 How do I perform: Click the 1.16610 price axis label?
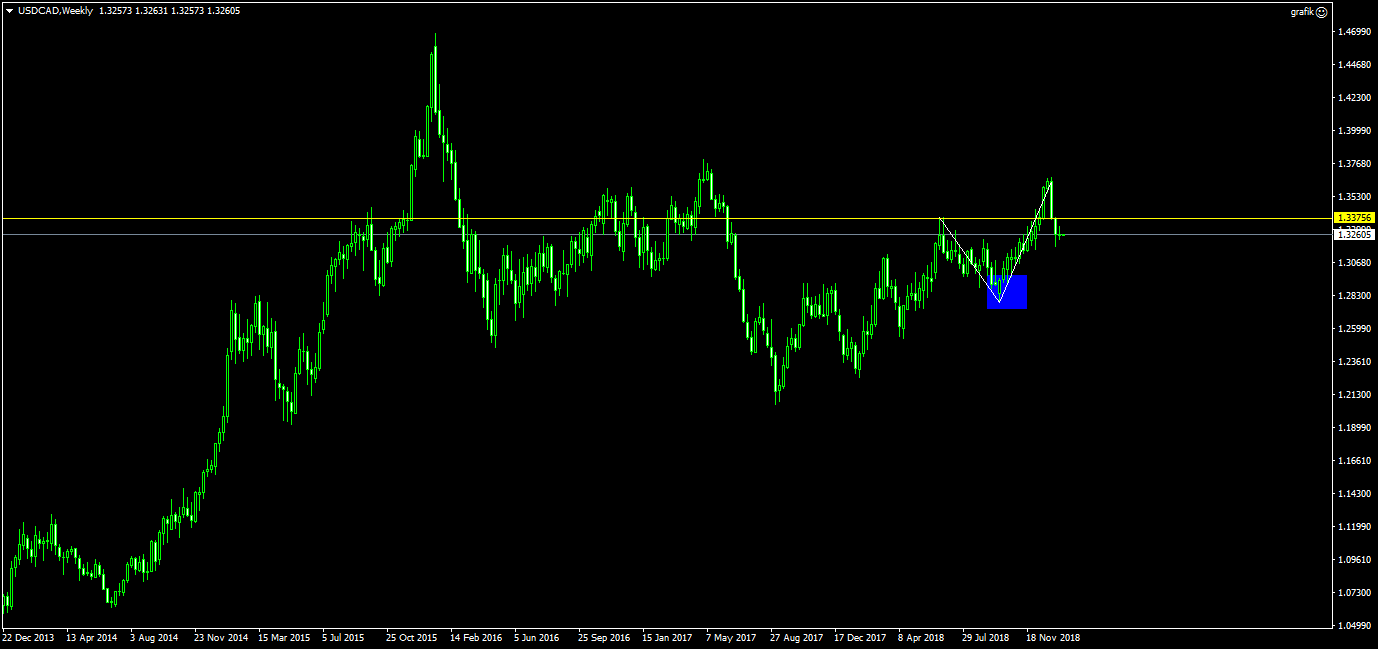1352,461
